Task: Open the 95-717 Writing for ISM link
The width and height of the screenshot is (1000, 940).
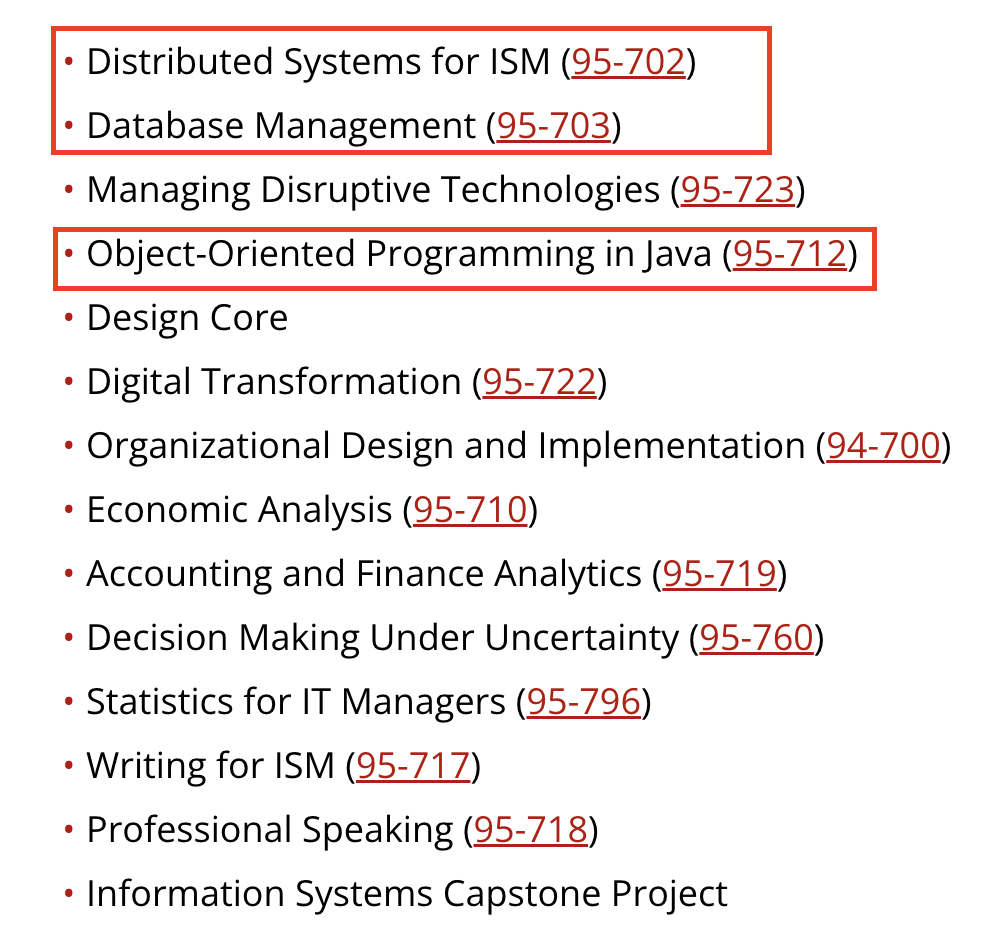Action: (x=413, y=766)
